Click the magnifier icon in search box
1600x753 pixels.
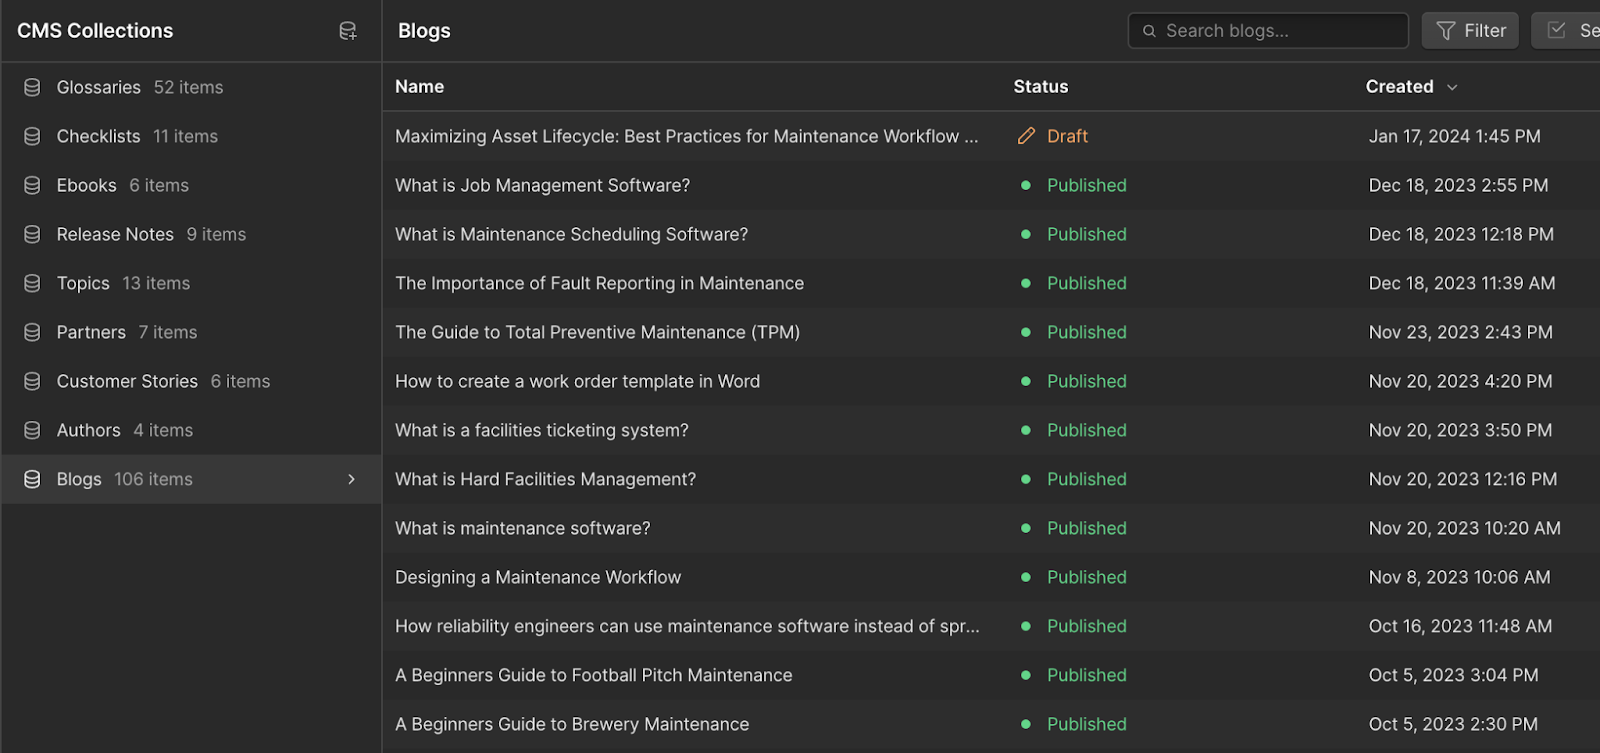[1149, 31]
